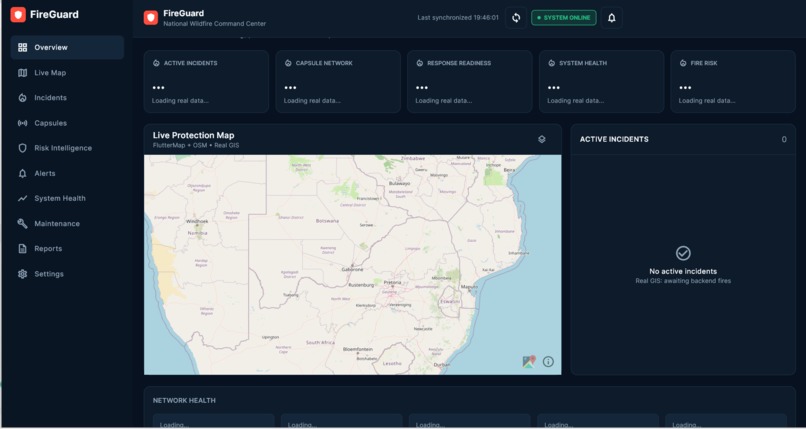This screenshot has height=429, width=806.
Task: Click the Active Incidents card gauge icon
Action: tap(156, 63)
